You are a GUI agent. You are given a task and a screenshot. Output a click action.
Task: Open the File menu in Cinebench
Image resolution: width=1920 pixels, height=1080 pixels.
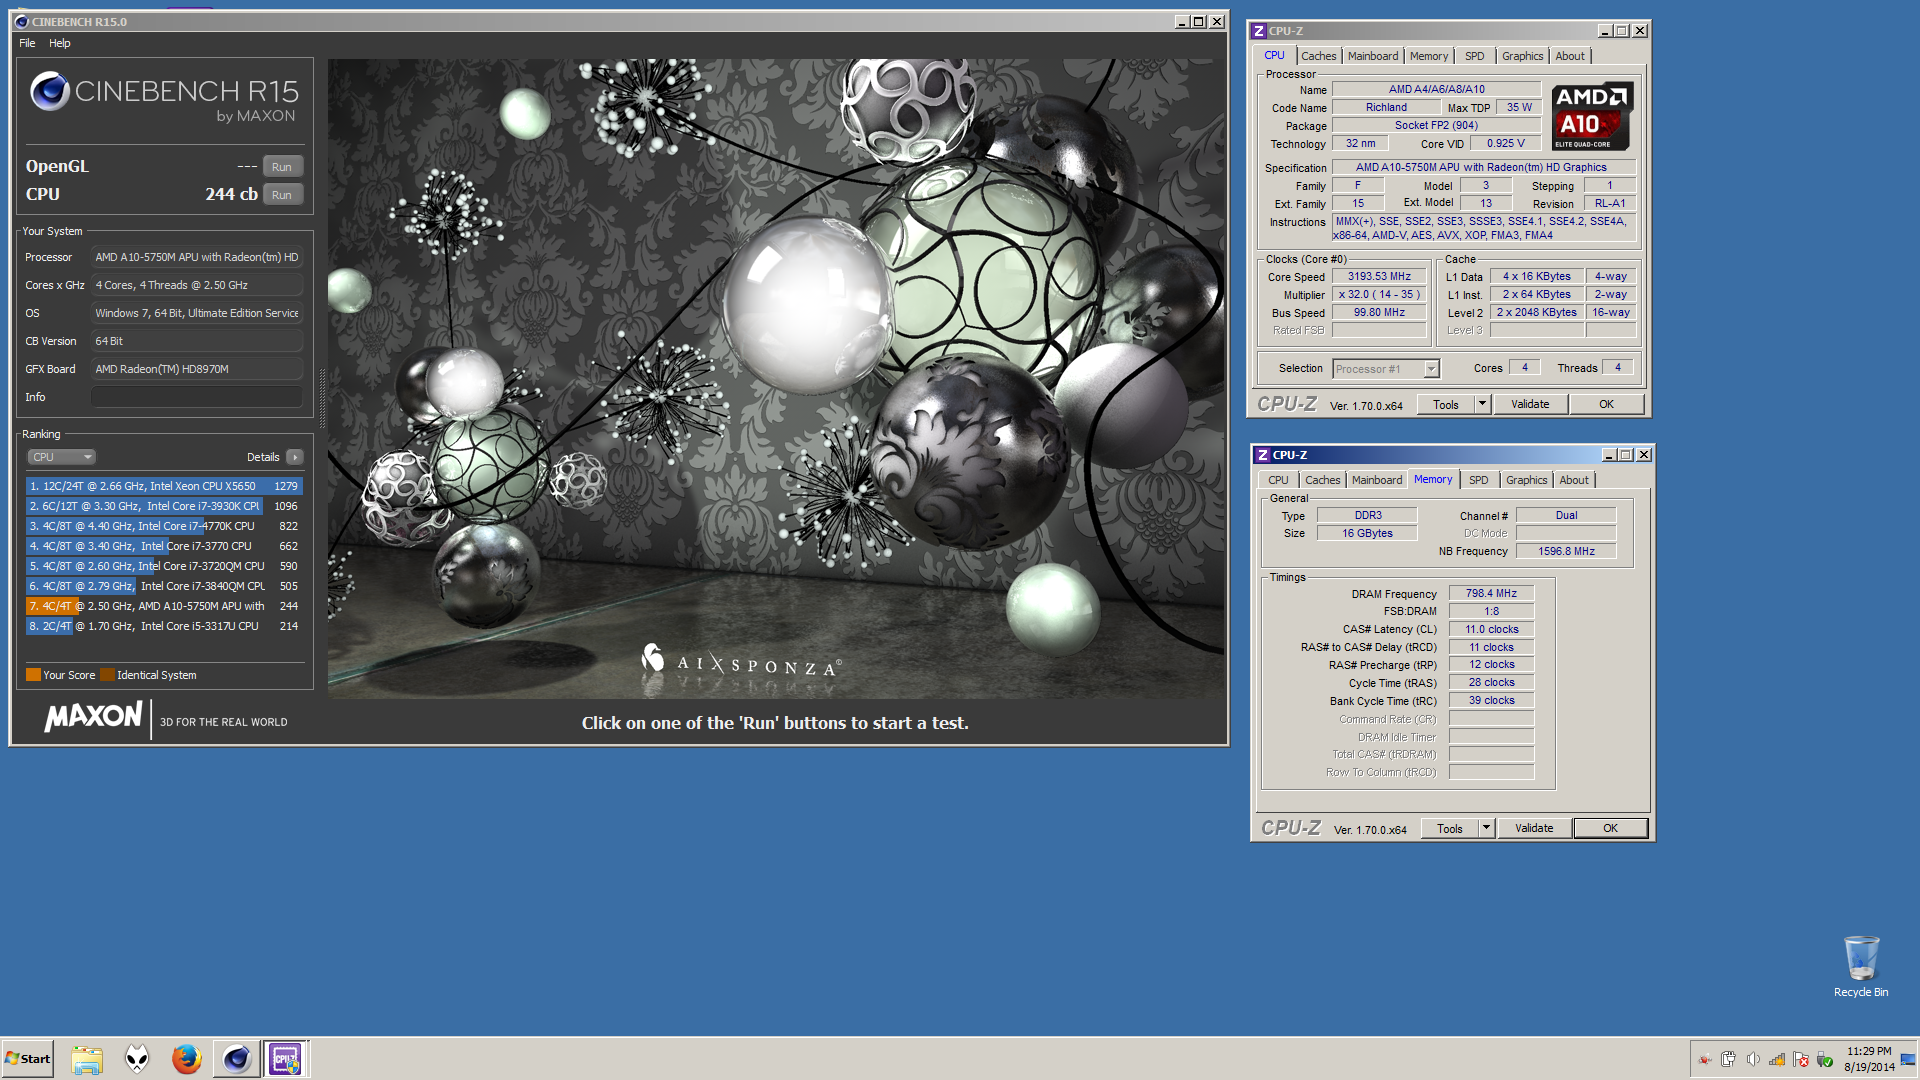pyautogui.click(x=27, y=43)
